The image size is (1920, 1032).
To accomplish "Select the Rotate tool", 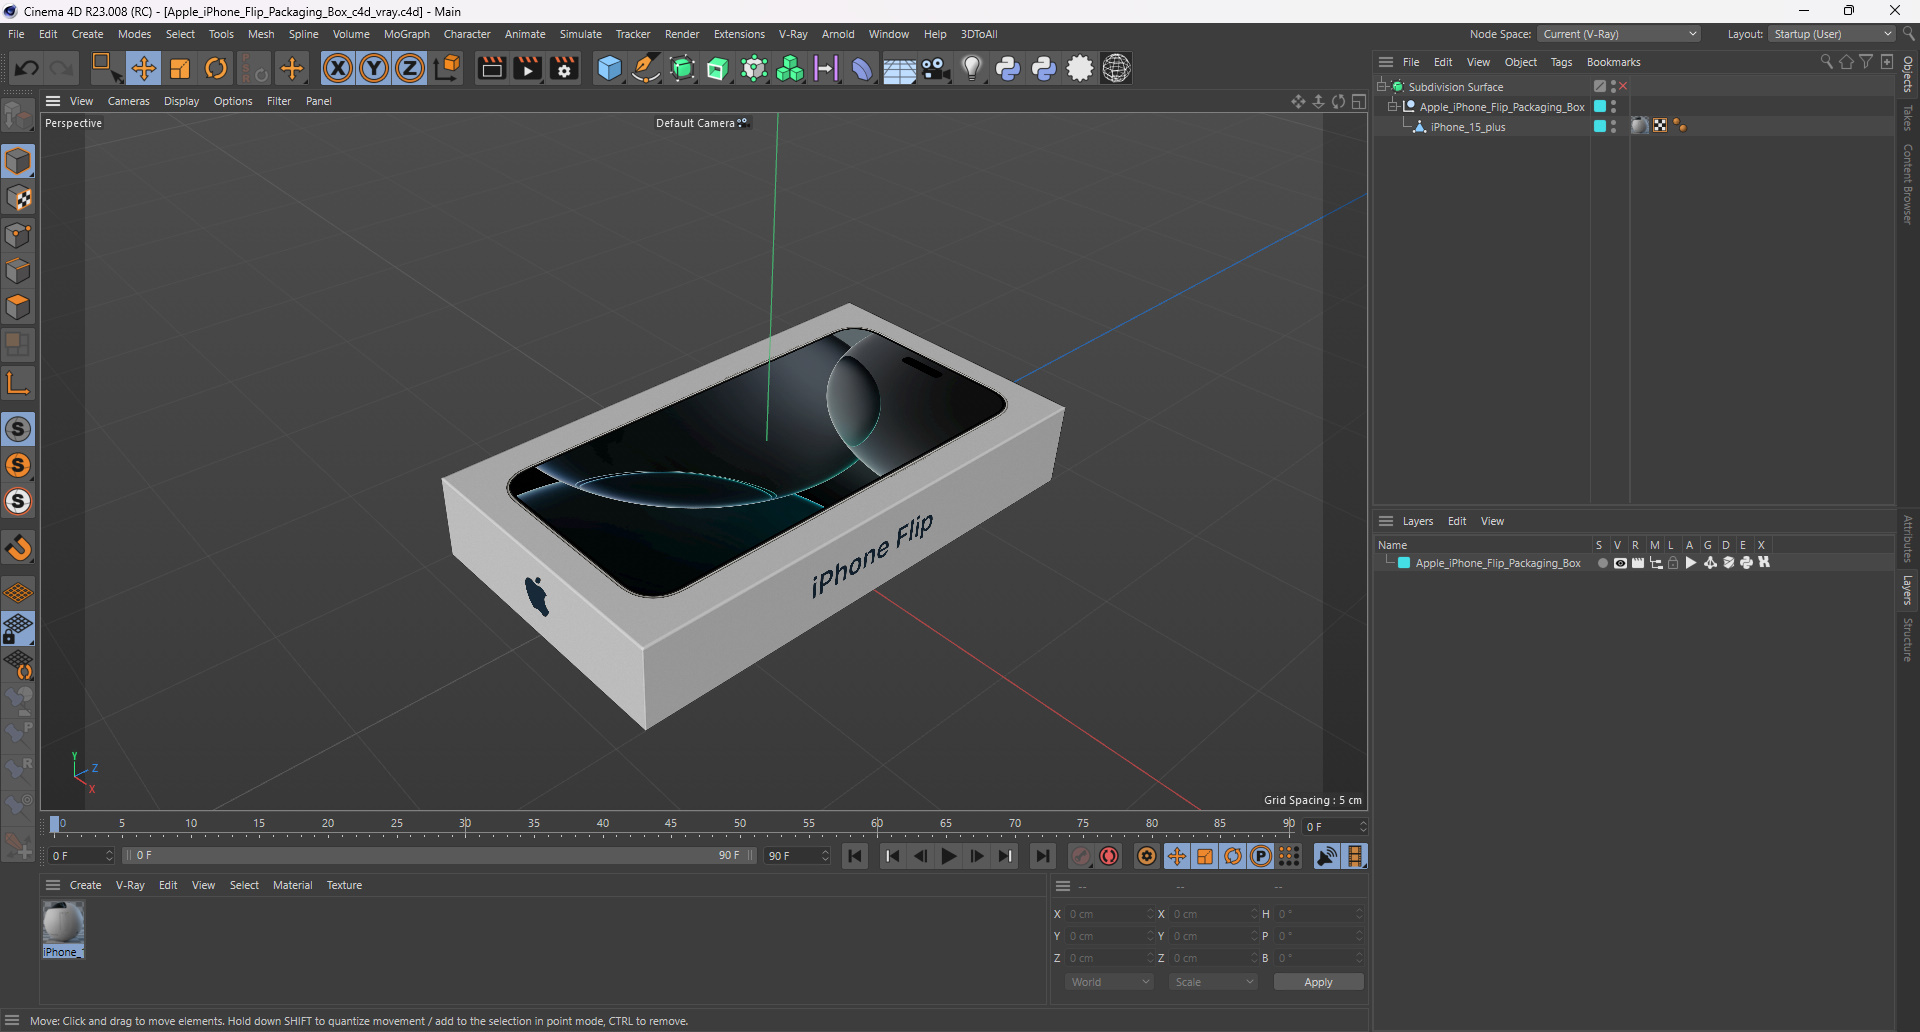I will click(216, 68).
